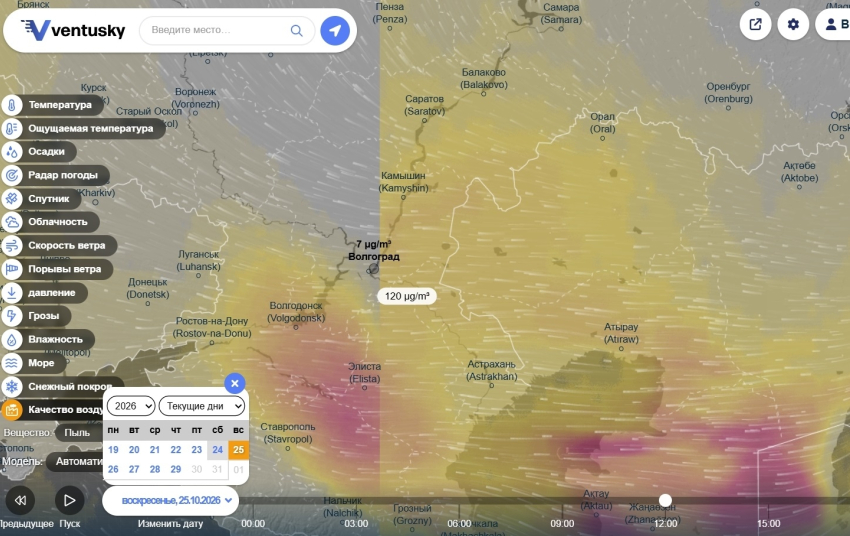Select the Качество воздуха icon
The image size is (850, 536).
[11, 410]
